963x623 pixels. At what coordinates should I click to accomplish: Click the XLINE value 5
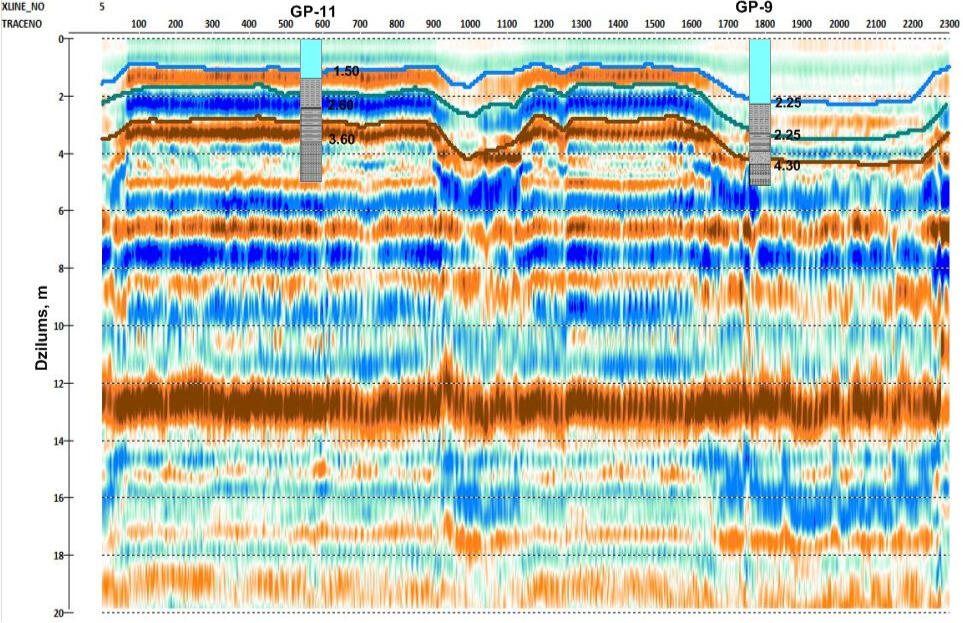tap(103, 7)
